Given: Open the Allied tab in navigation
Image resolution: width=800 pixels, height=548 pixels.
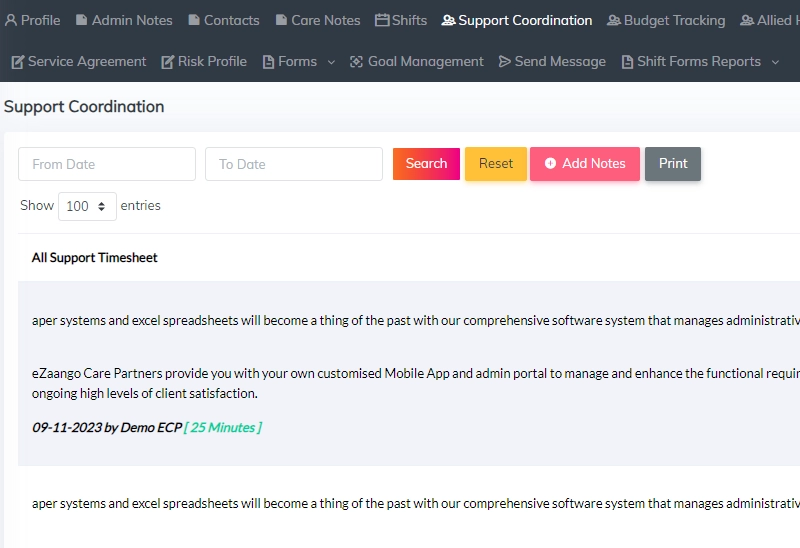Looking at the screenshot, I should click(x=770, y=20).
